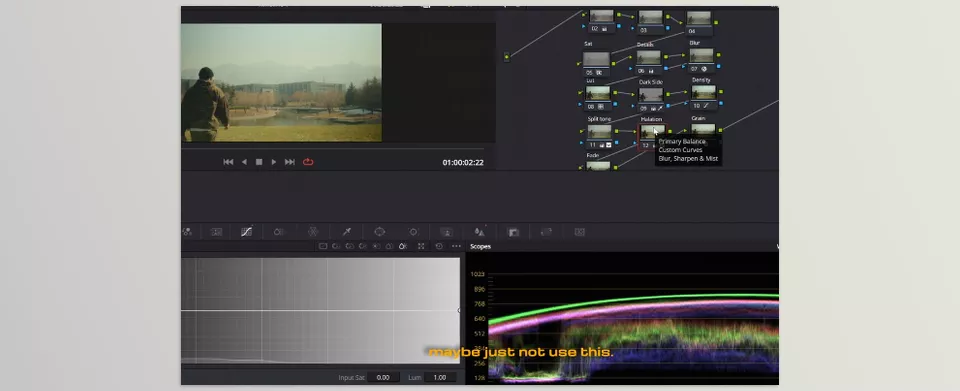Jump to first frame in viewer

(228, 162)
